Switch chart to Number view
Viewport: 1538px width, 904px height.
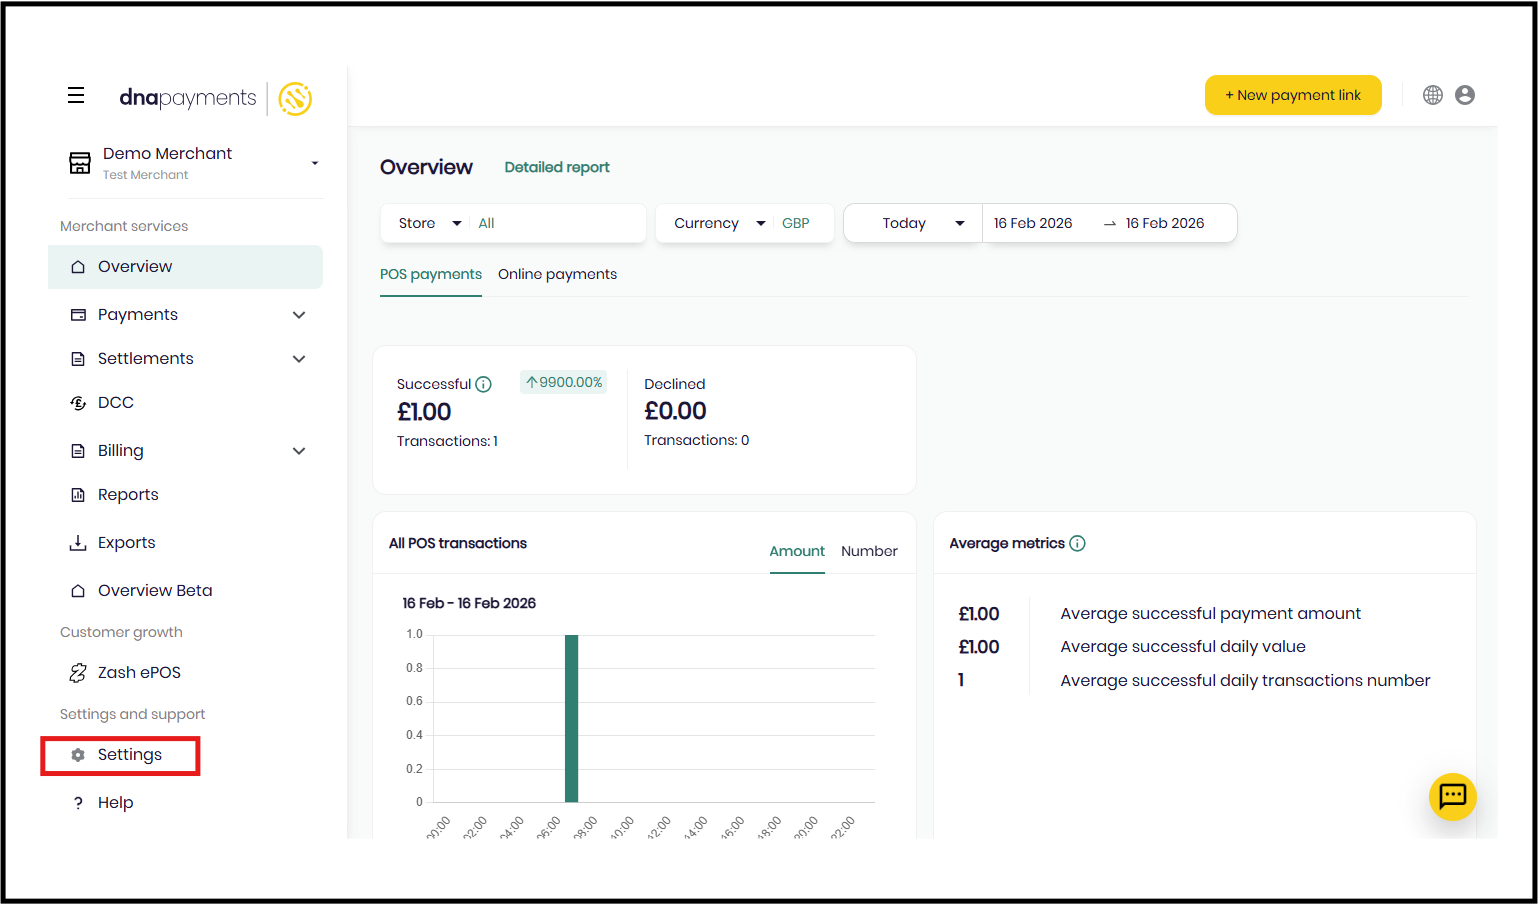pyautogui.click(x=869, y=551)
